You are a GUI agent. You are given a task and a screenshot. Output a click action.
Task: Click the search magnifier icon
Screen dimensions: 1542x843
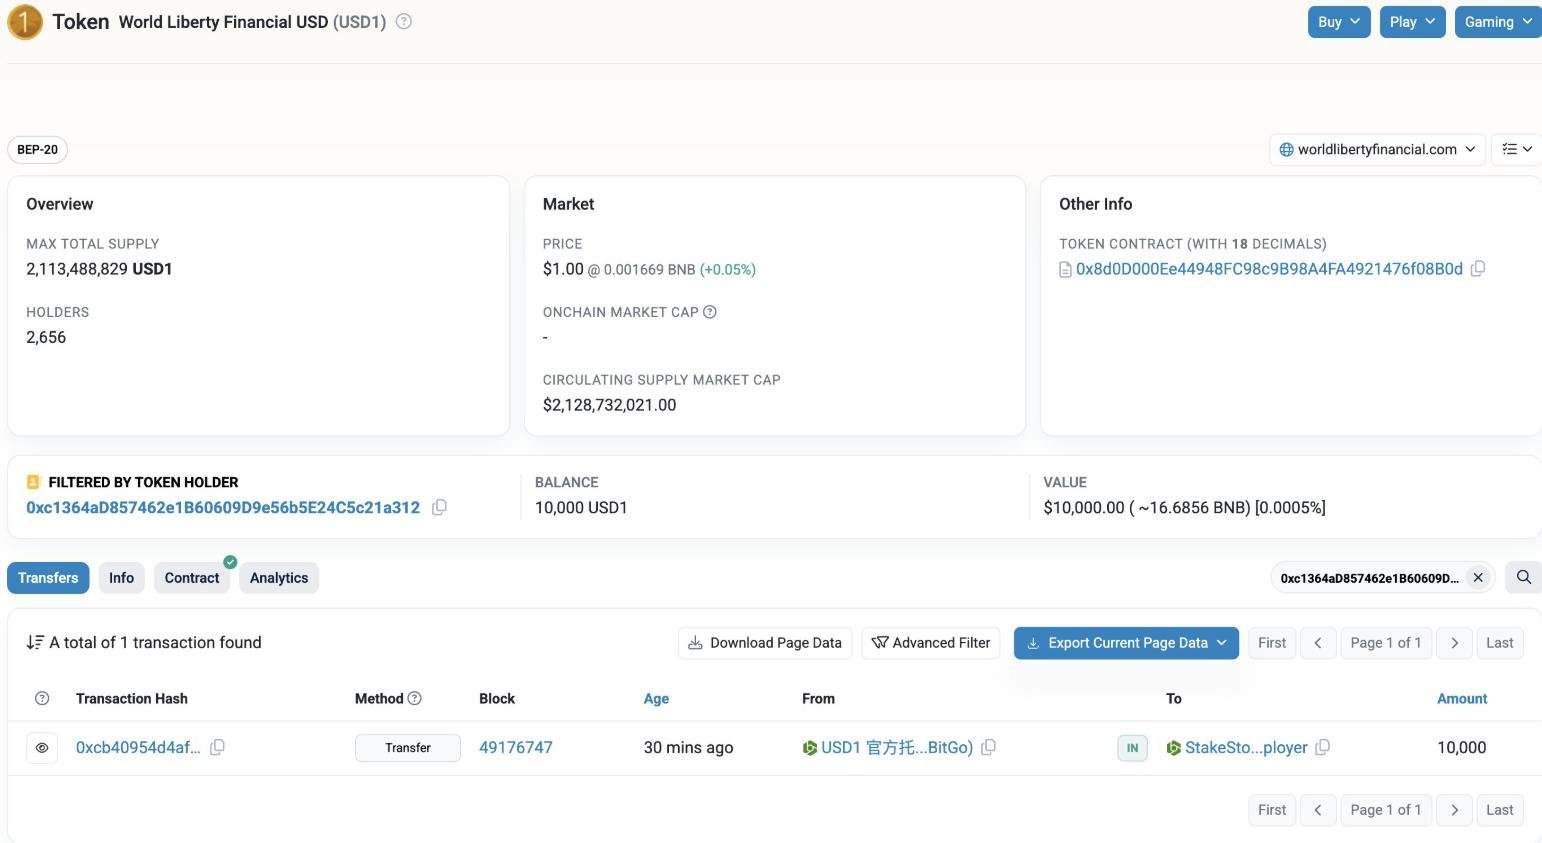1524,577
